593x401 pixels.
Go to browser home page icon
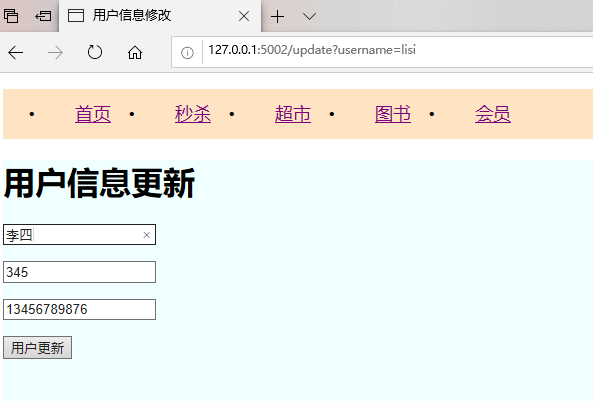pyautogui.click(x=135, y=52)
